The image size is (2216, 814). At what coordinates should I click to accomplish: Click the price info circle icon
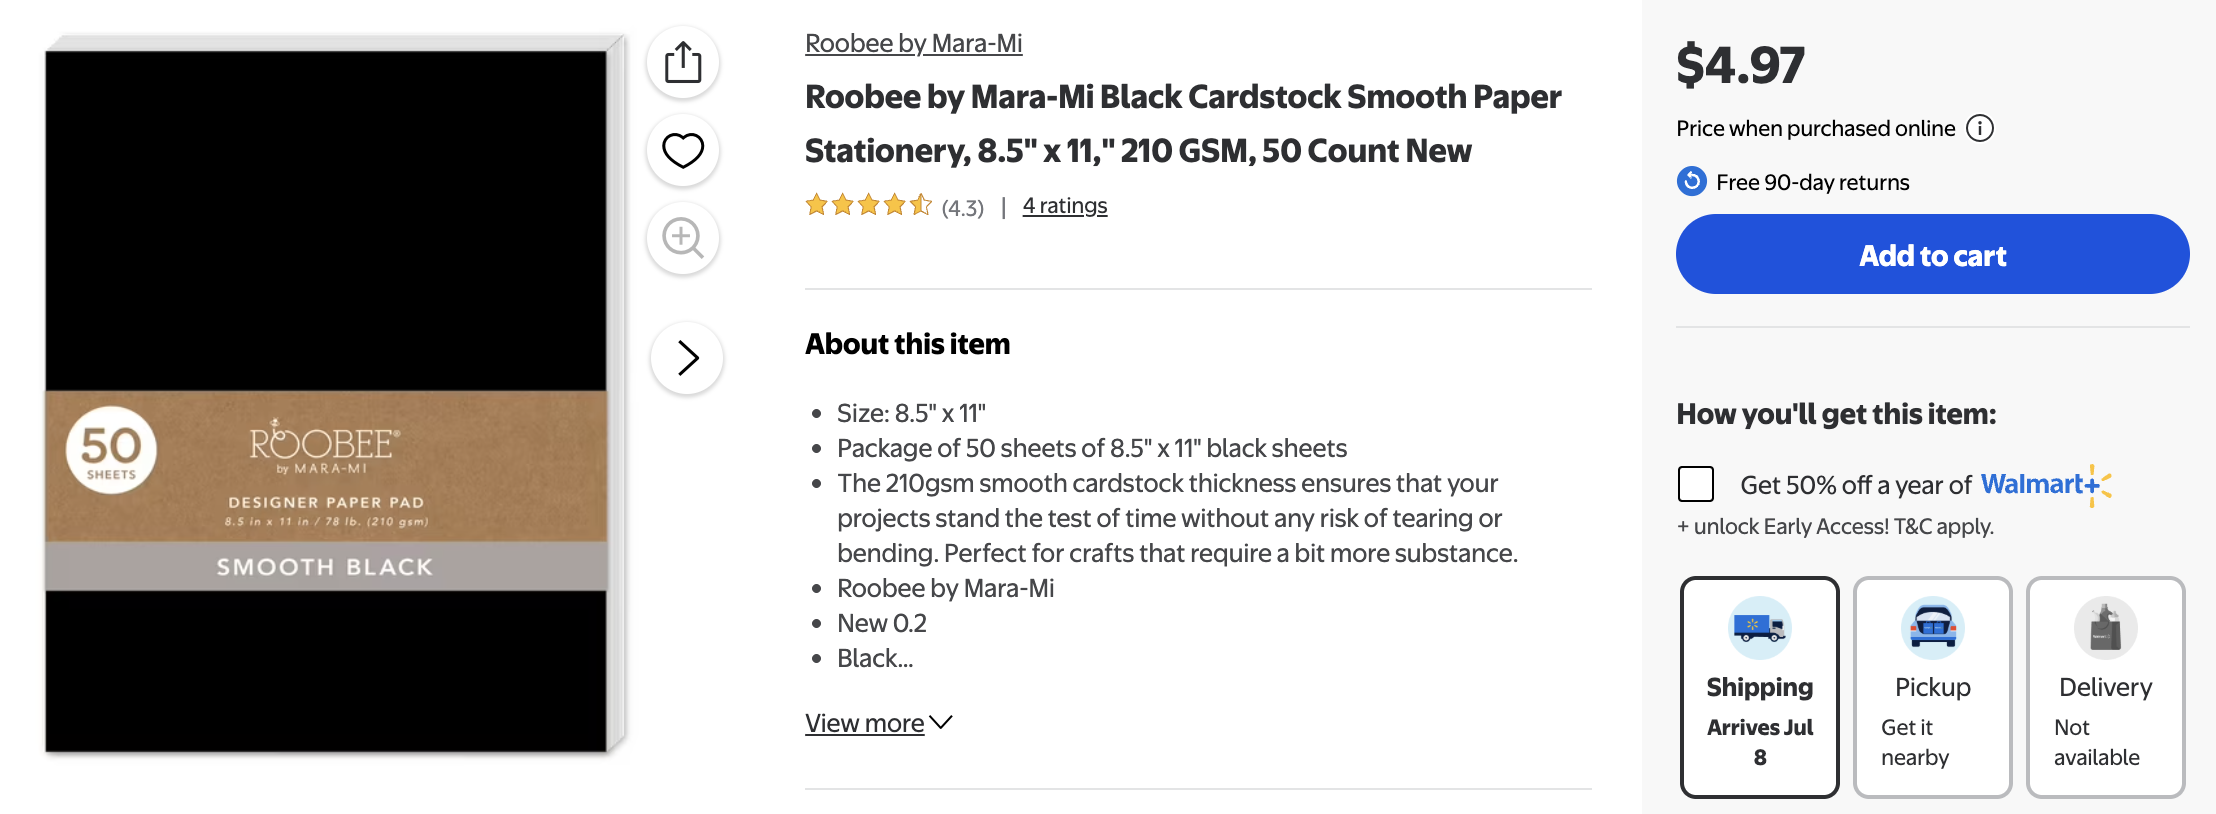1979,128
